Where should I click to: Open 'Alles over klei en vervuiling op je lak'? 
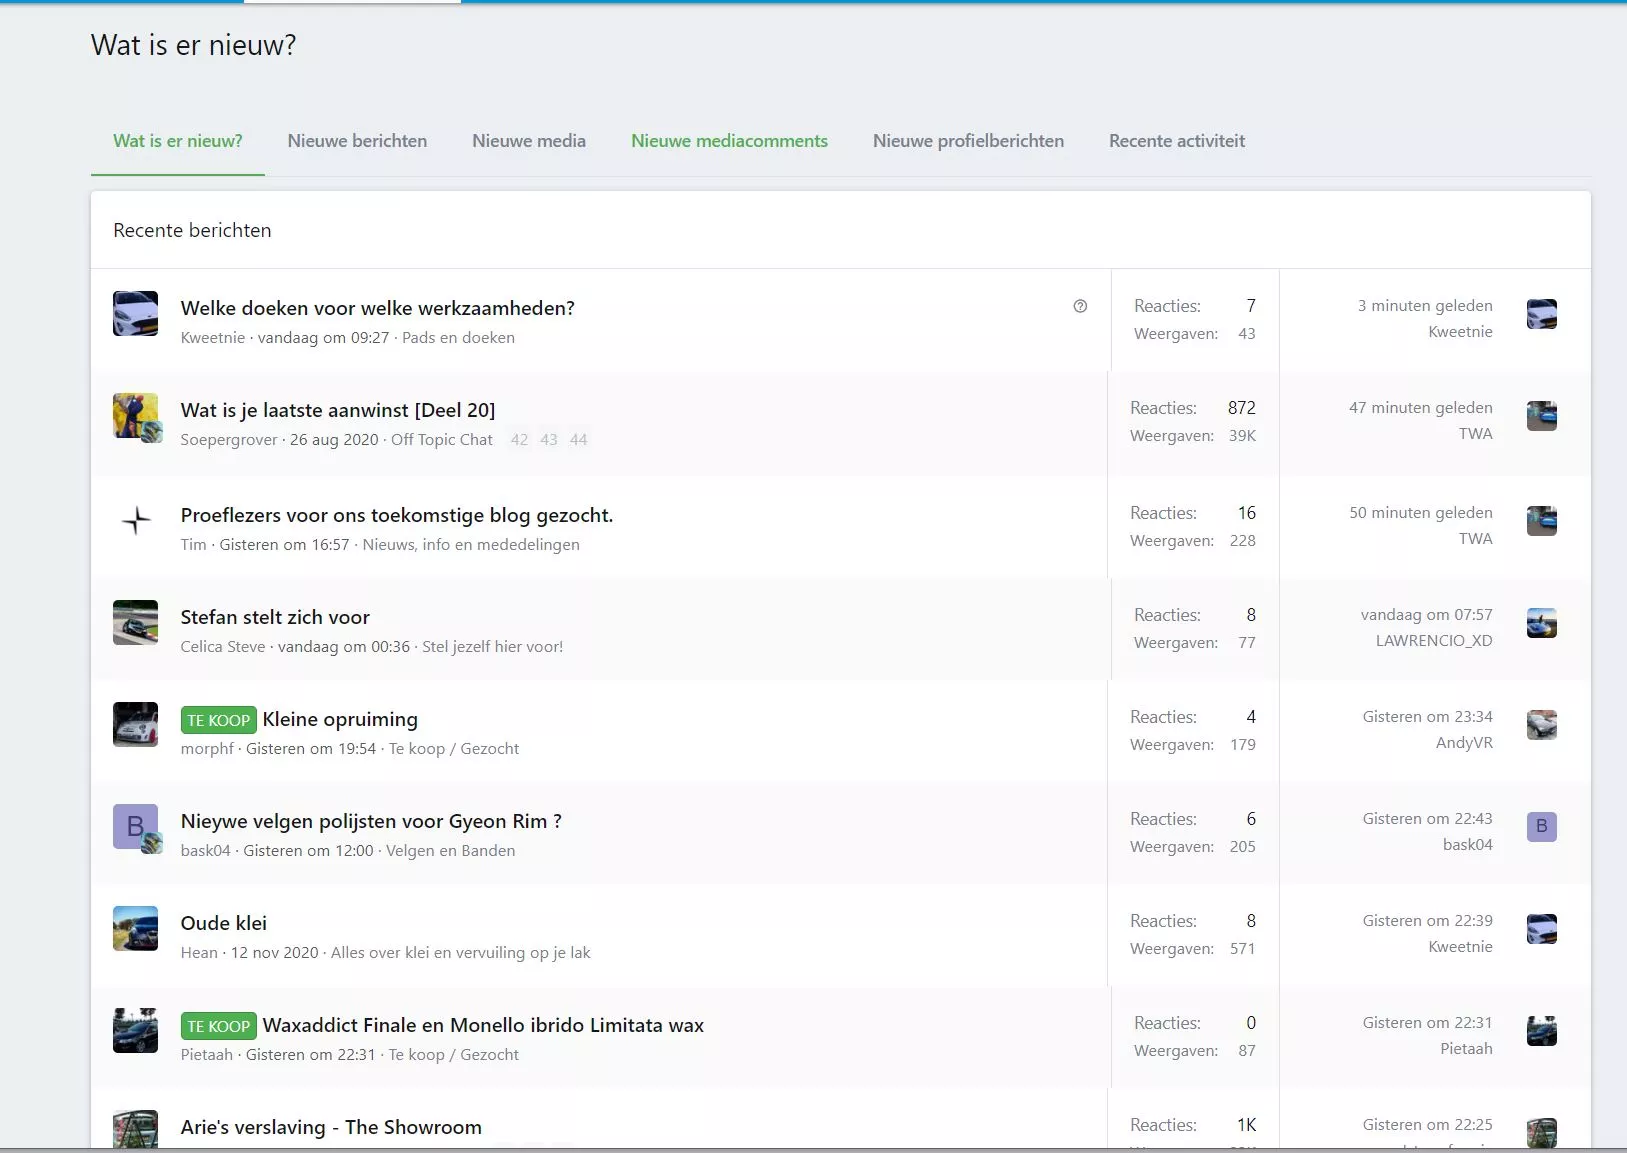(461, 953)
